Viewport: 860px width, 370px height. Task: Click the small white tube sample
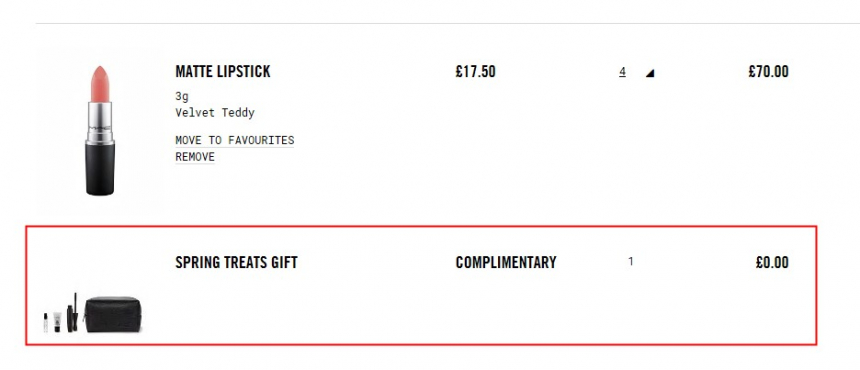point(57,322)
